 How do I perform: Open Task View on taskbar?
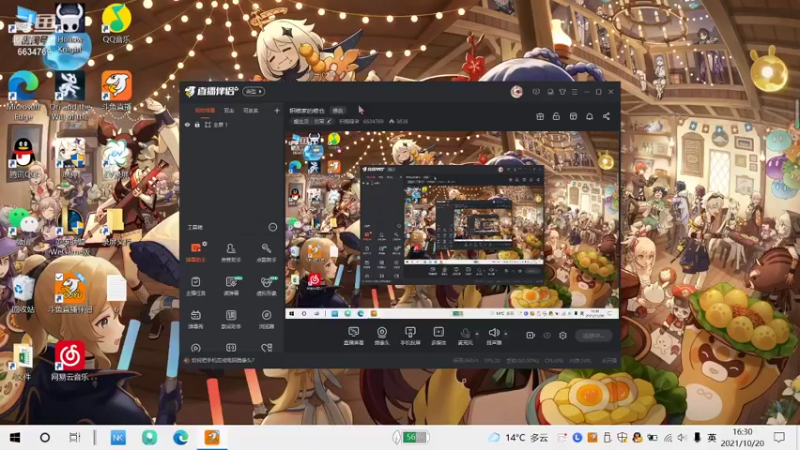pos(74,437)
